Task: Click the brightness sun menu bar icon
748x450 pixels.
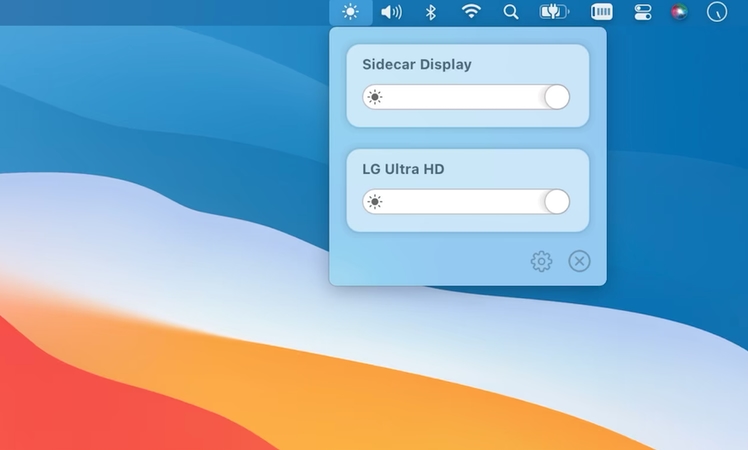Action: coord(350,12)
